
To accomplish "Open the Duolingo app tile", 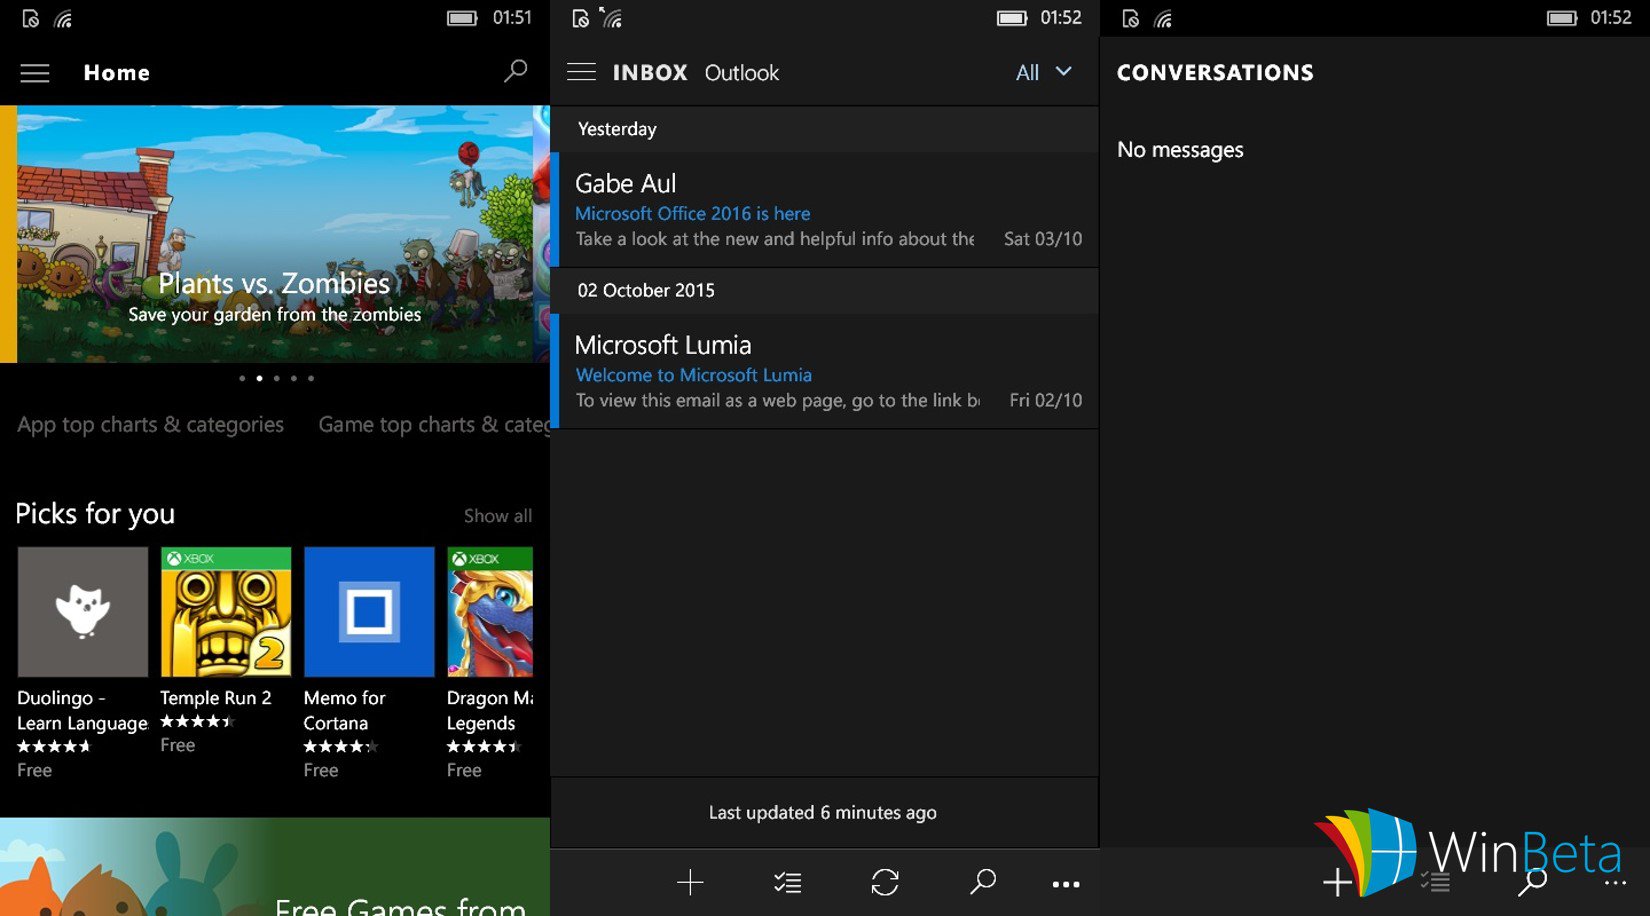I will coord(82,612).
